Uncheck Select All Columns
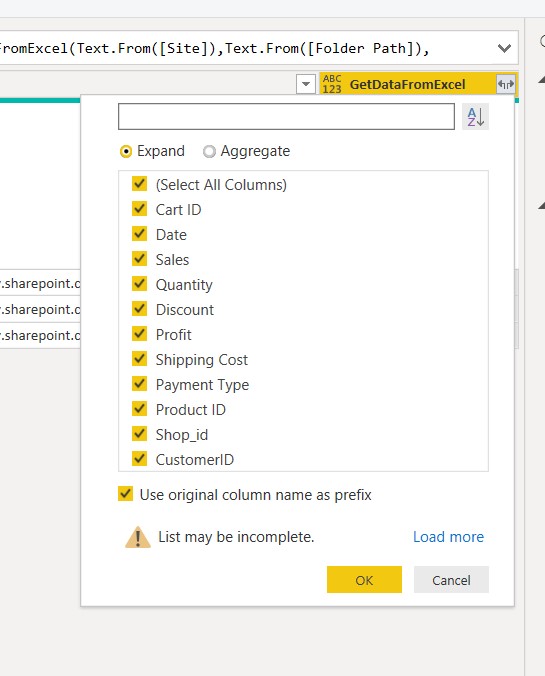This screenshot has height=676, width=545. [139, 184]
